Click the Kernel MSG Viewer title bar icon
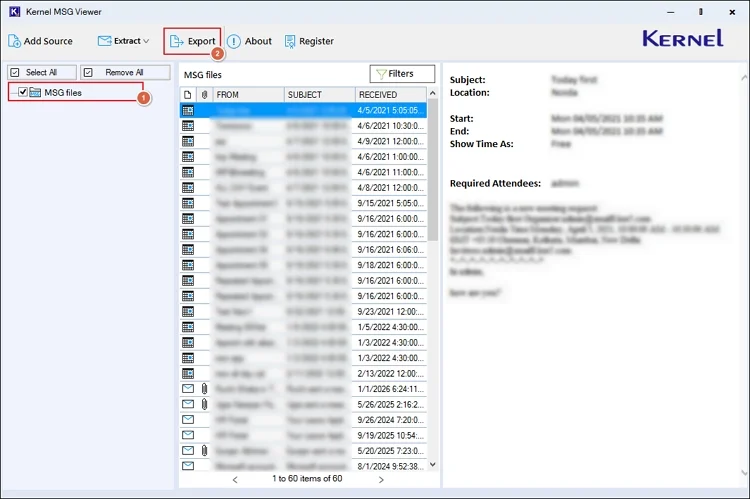The height and width of the screenshot is (499, 750). pos(15,11)
